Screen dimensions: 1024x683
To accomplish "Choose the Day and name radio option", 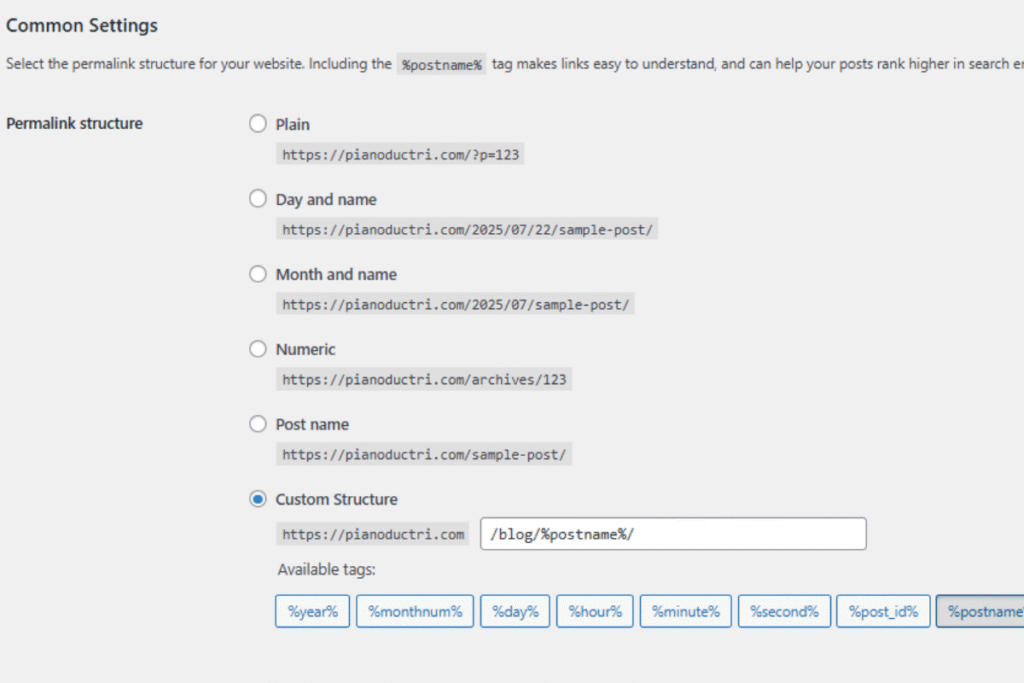I will [258, 199].
